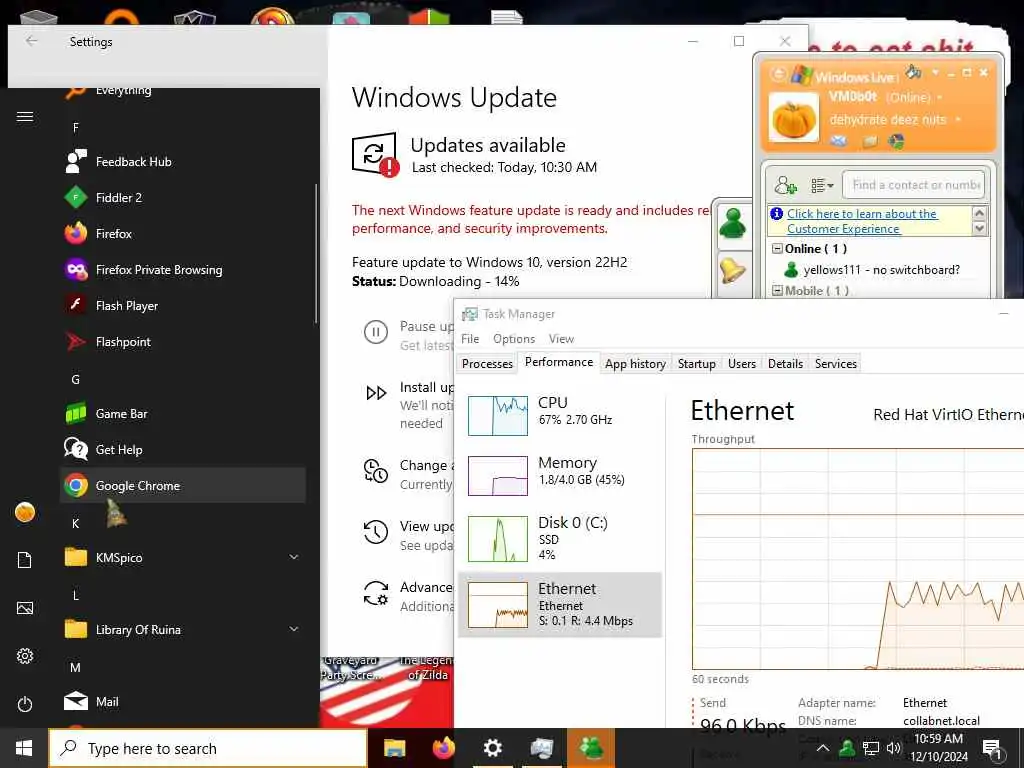The width and height of the screenshot is (1024, 768).
Task: Open Messenger show menu arrow in title bar
Action: click(x=935, y=71)
